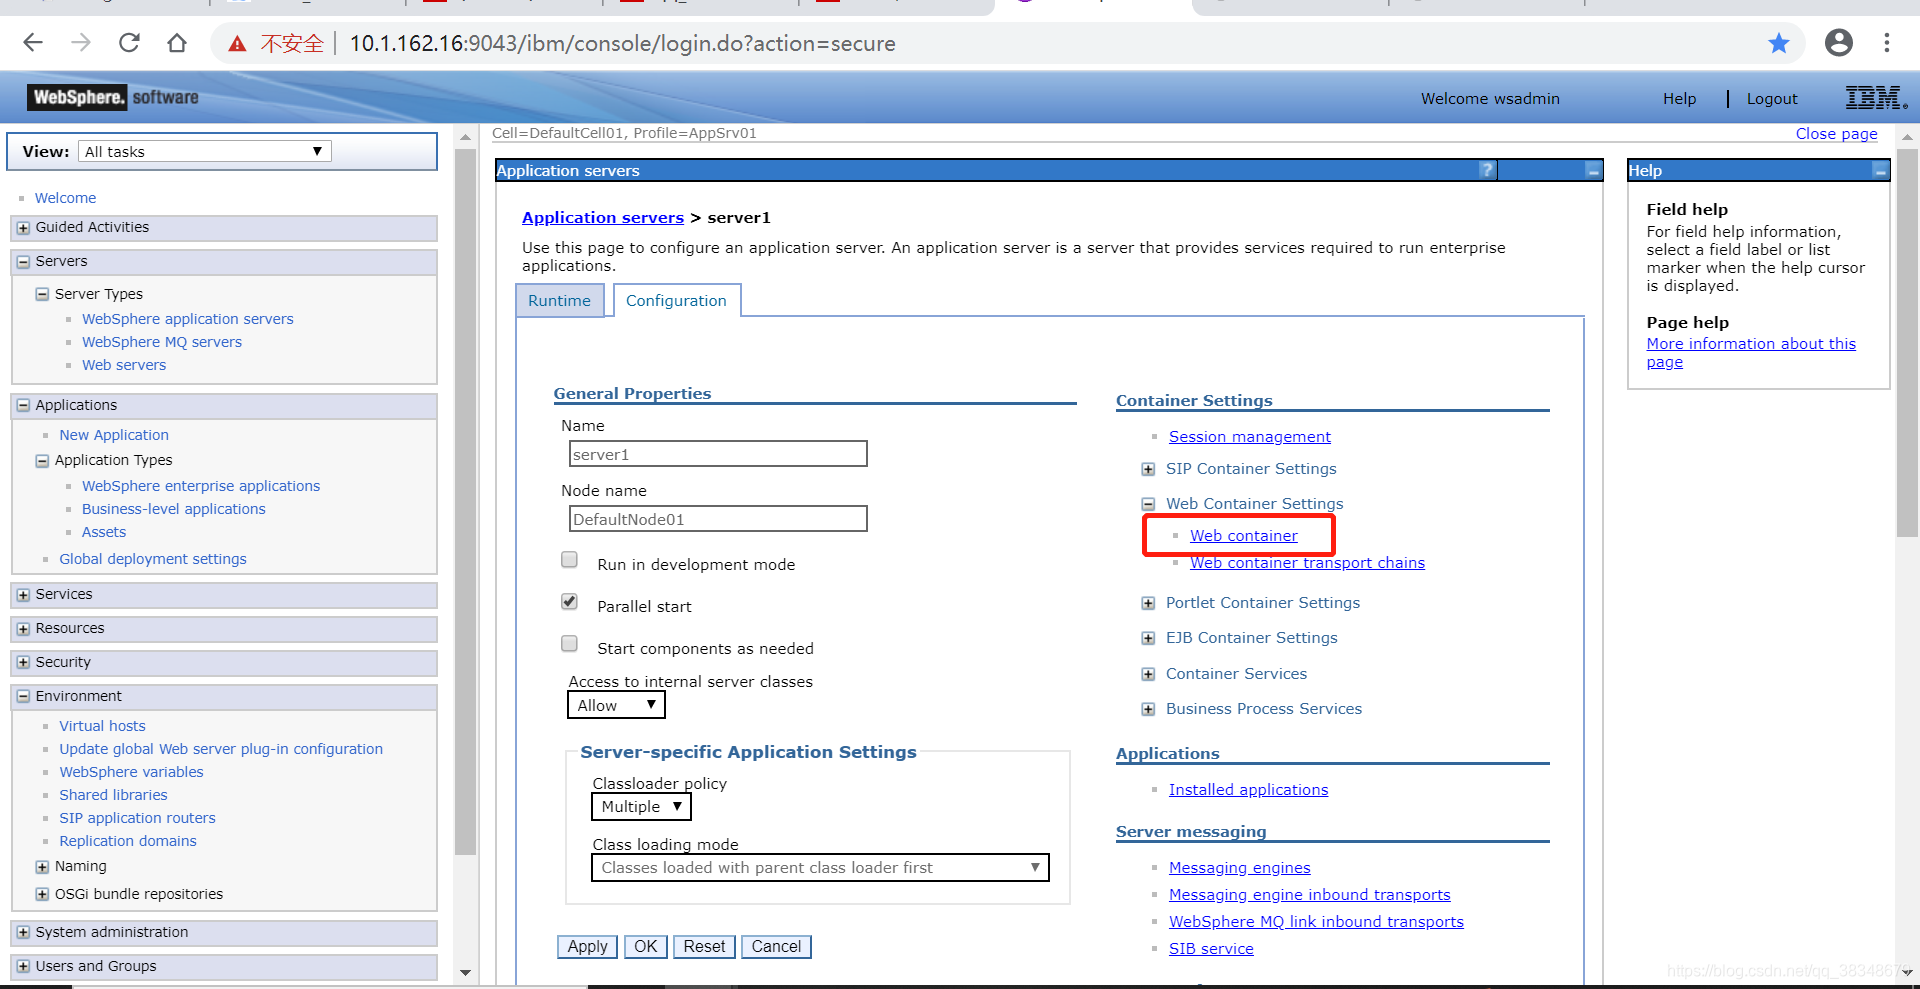The height and width of the screenshot is (989, 1920).
Task: Open Access to internal server classes dropdown
Action: pos(616,705)
